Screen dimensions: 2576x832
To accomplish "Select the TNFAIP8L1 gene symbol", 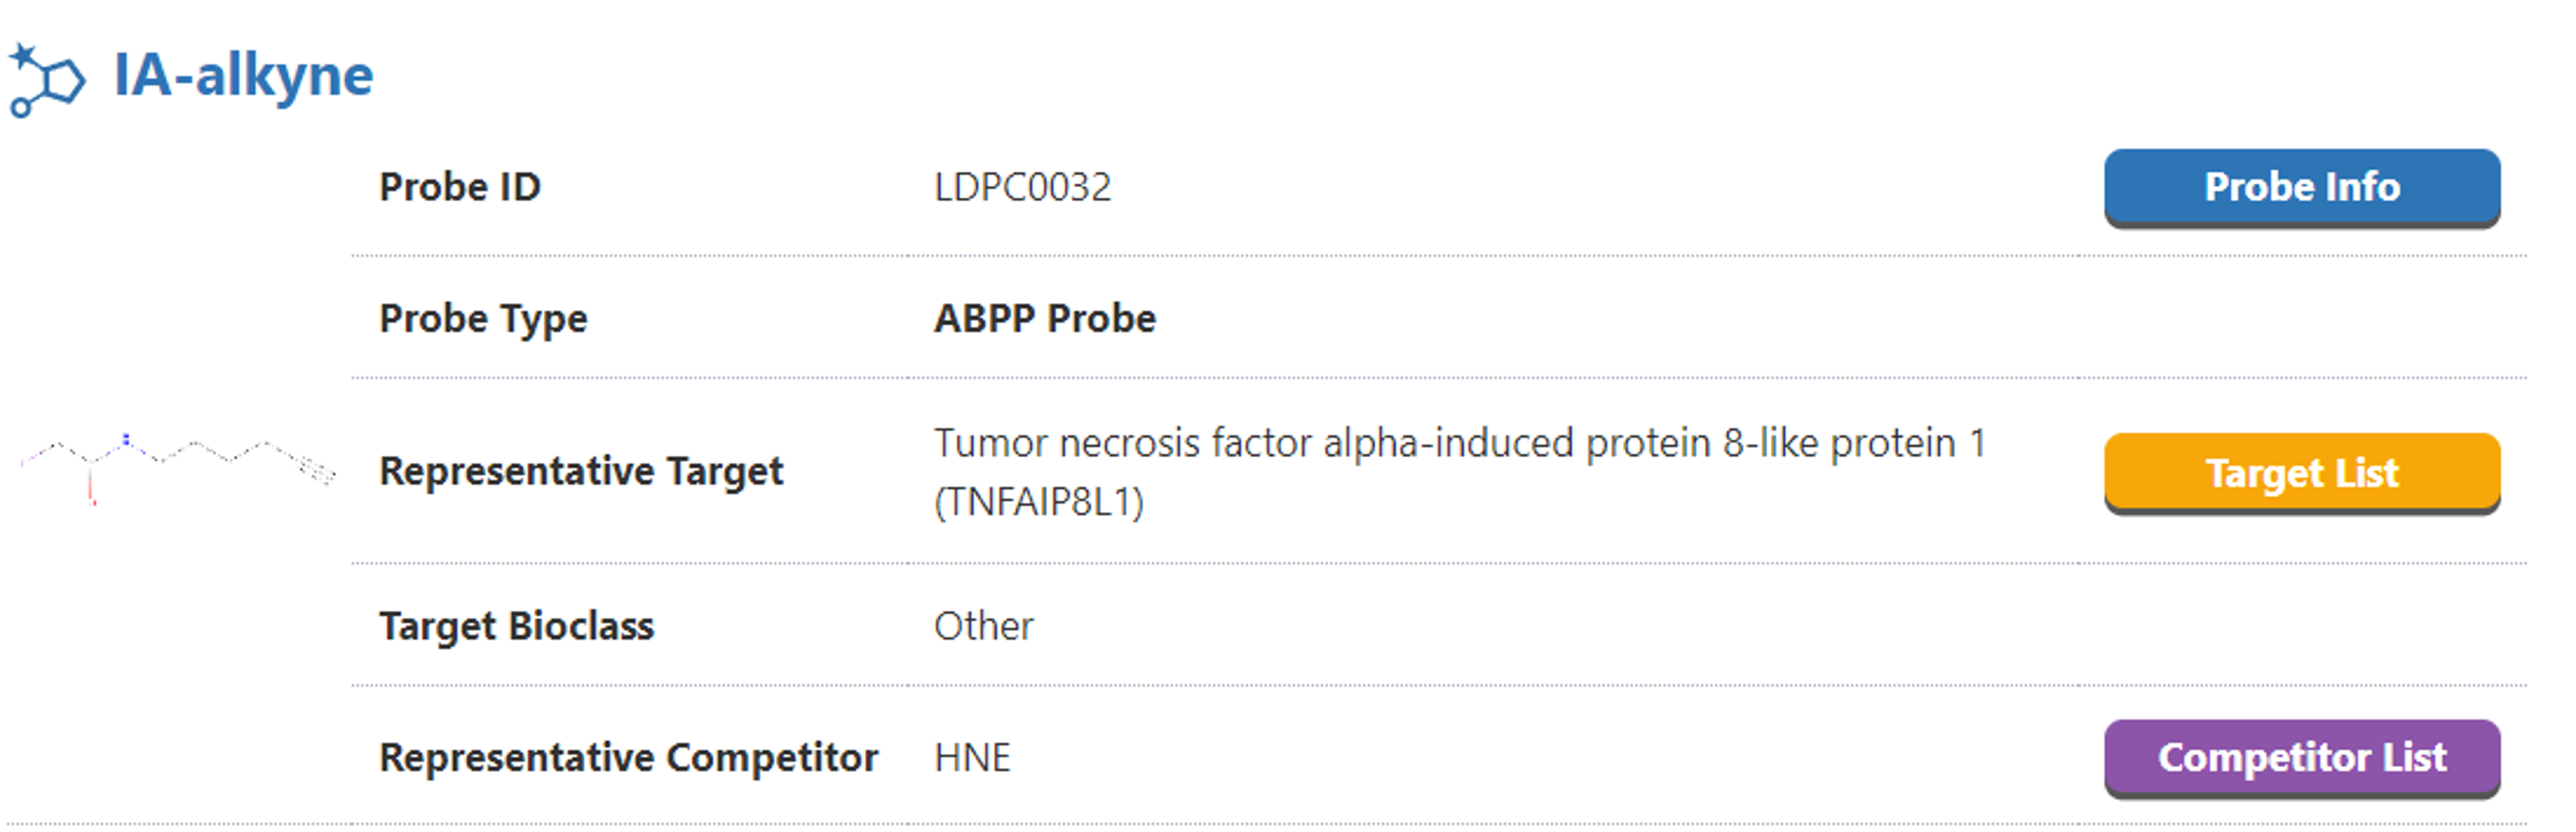I will [x=1039, y=502].
